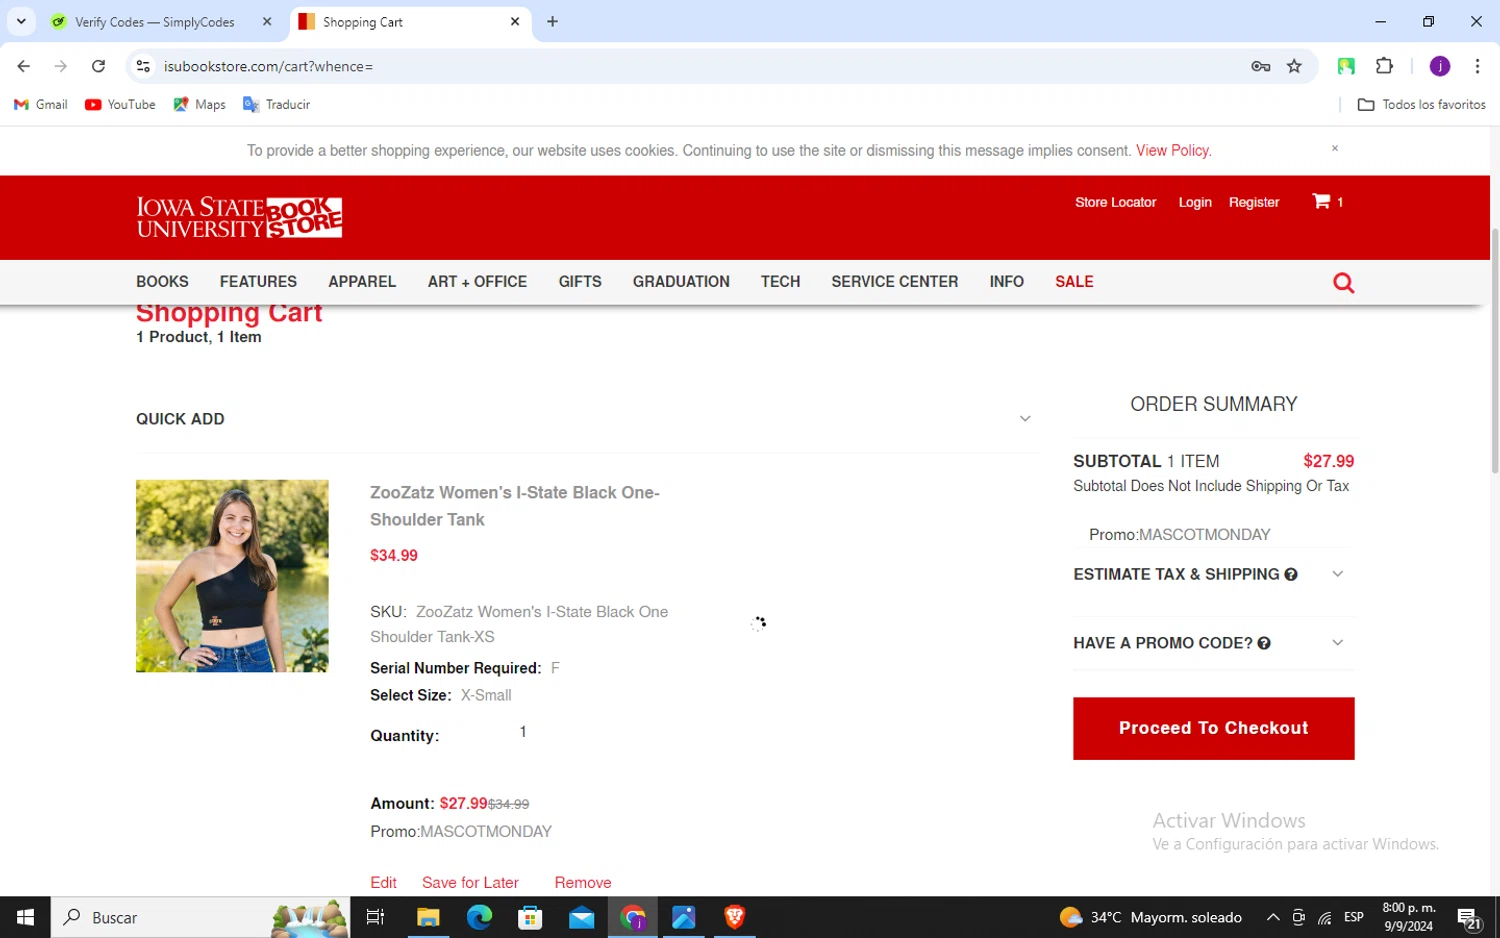This screenshot has height=938, width=1500.
Task: Click Proceed To Checkout button
Action: (1213, 728)
